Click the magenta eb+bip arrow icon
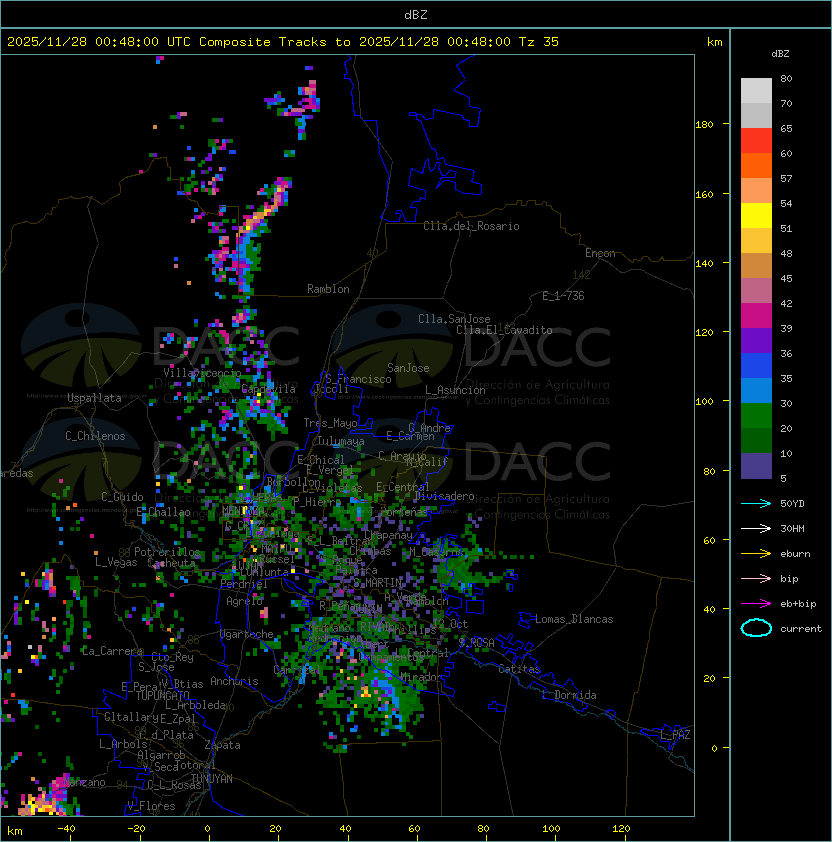832x842 pixels. (756, 604)
